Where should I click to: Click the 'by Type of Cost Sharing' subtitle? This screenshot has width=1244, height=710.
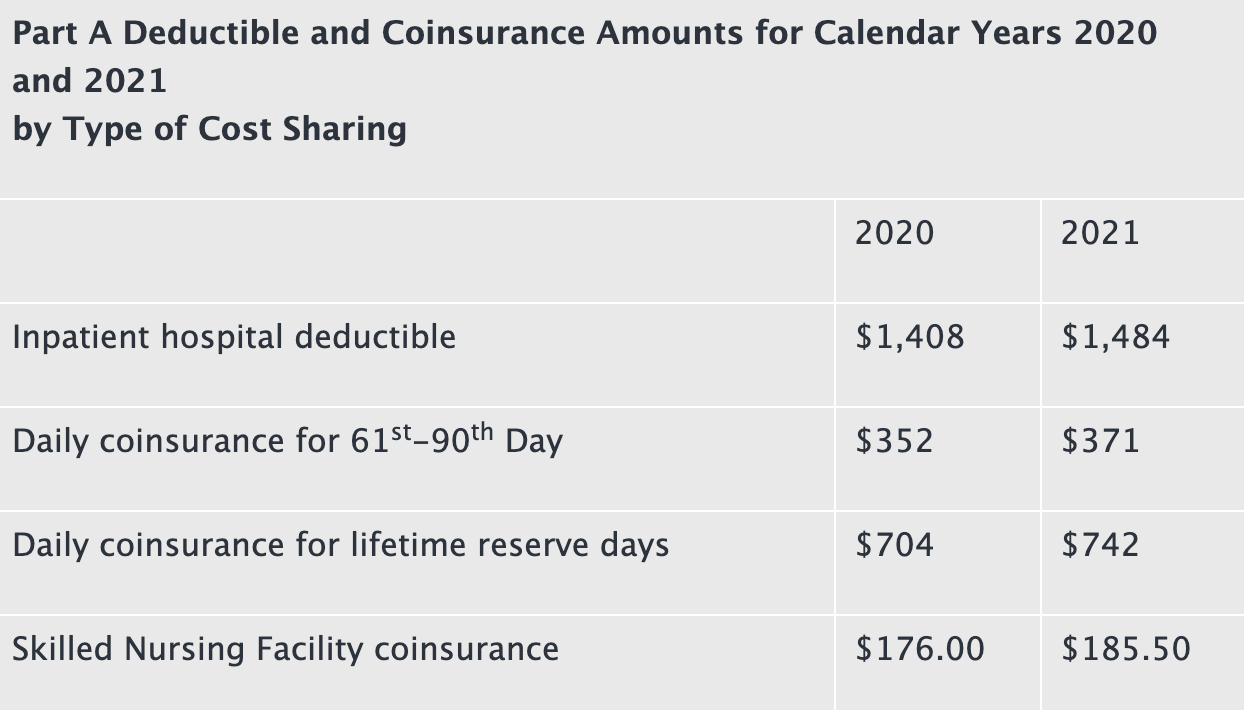coord(210,129)
